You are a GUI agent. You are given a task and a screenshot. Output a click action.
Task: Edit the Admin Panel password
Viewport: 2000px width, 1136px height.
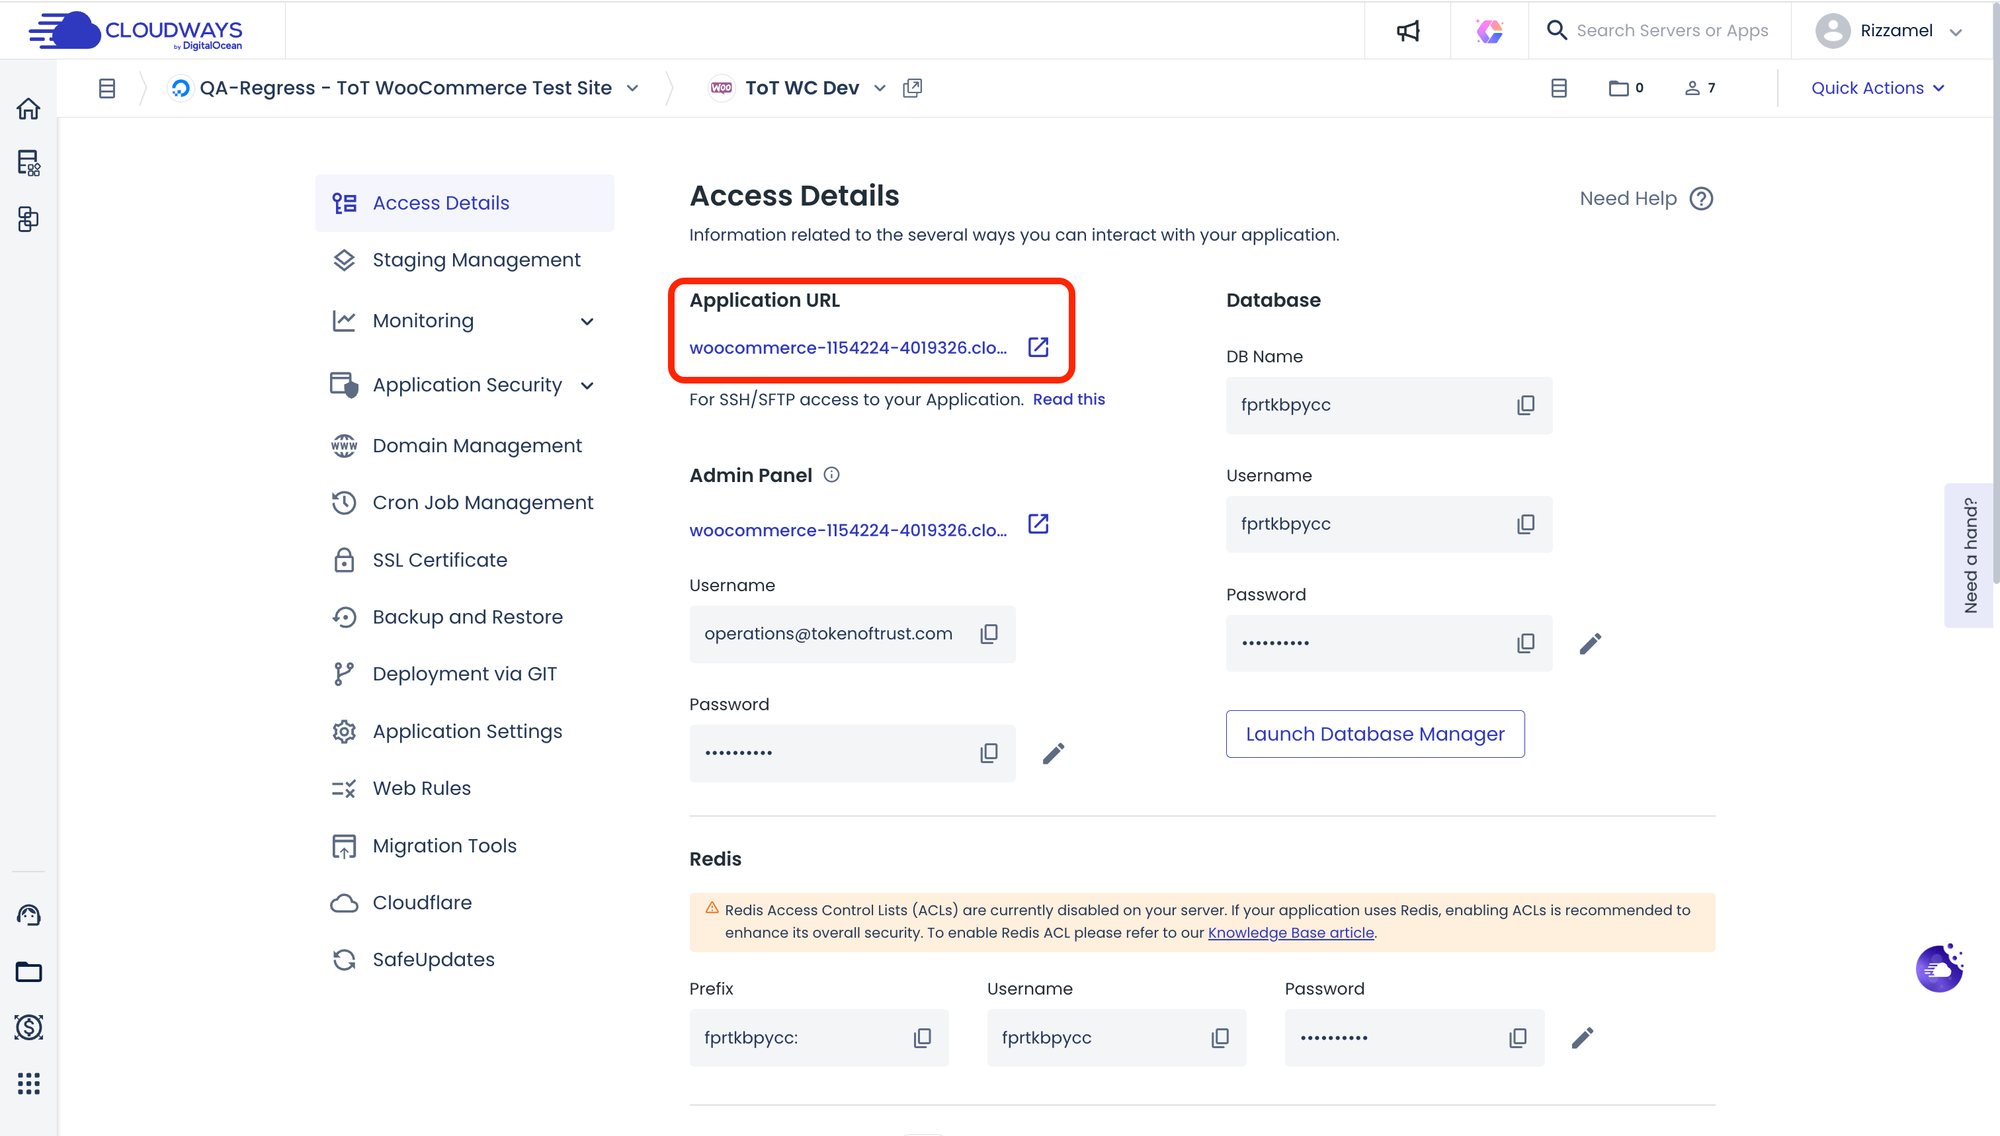coord(1053,753)
